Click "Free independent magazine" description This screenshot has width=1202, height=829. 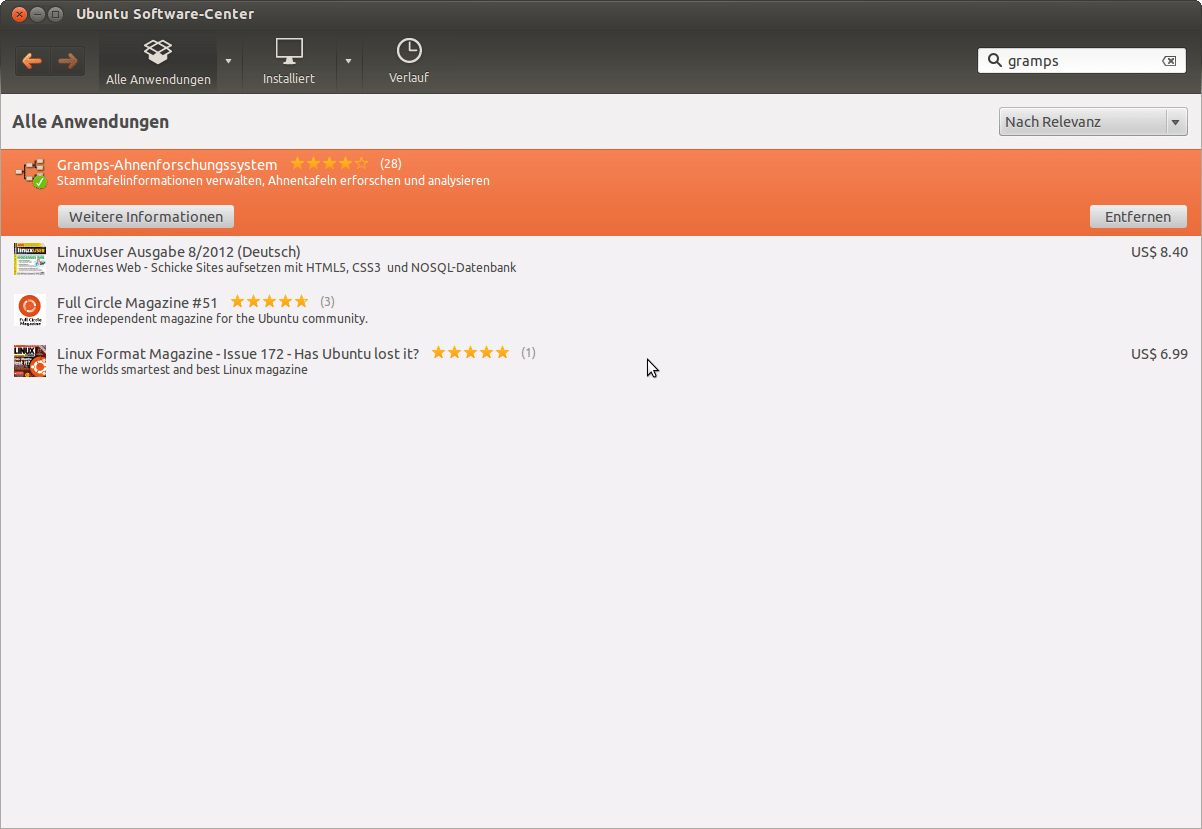click(212, 319)
